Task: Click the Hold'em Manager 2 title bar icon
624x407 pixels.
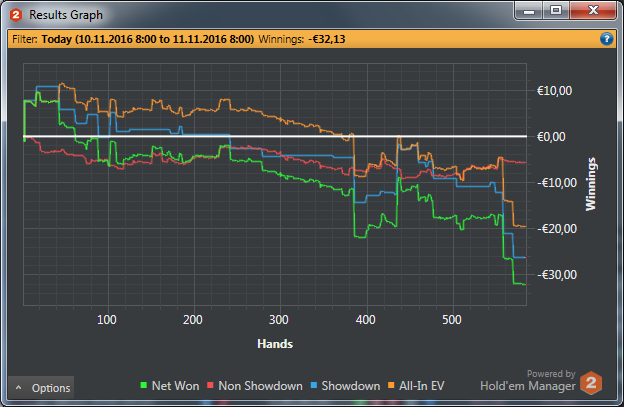Action: point(16,15)
